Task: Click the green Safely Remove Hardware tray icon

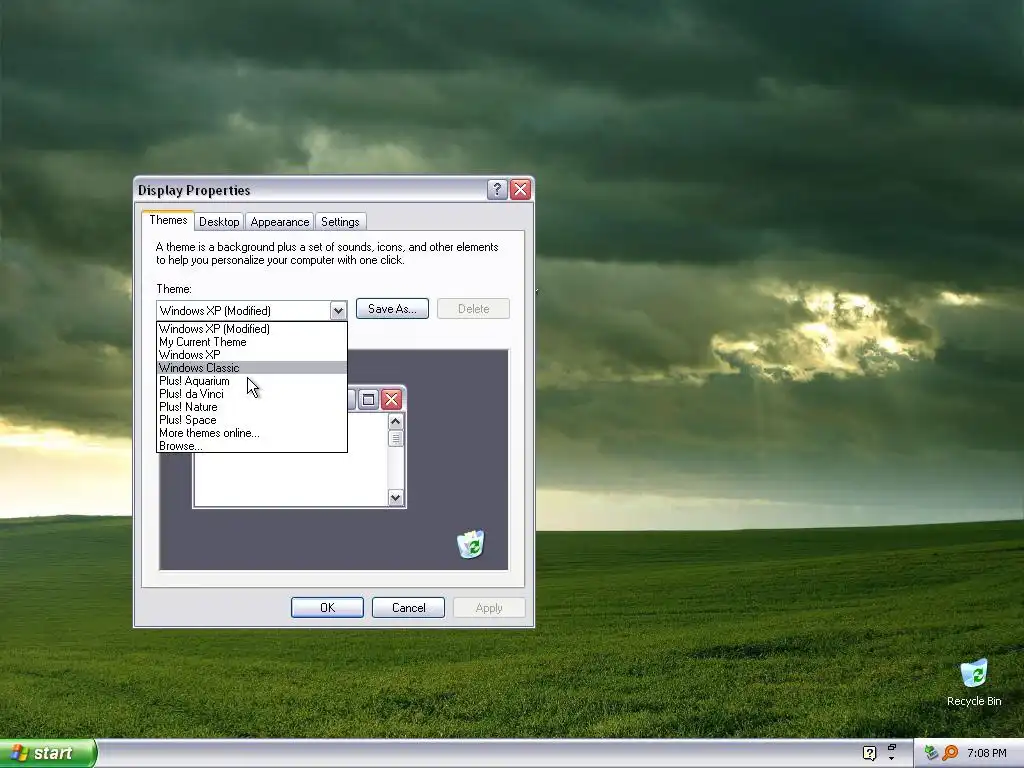Action: [931, 753]
